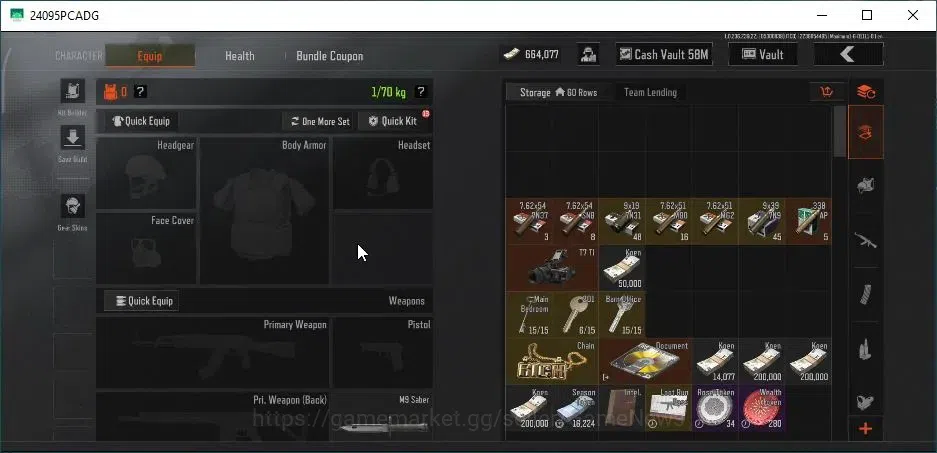
Task: Select the M9 Saber knife slot
Action: pyautogui.click(x=383, y=417)
